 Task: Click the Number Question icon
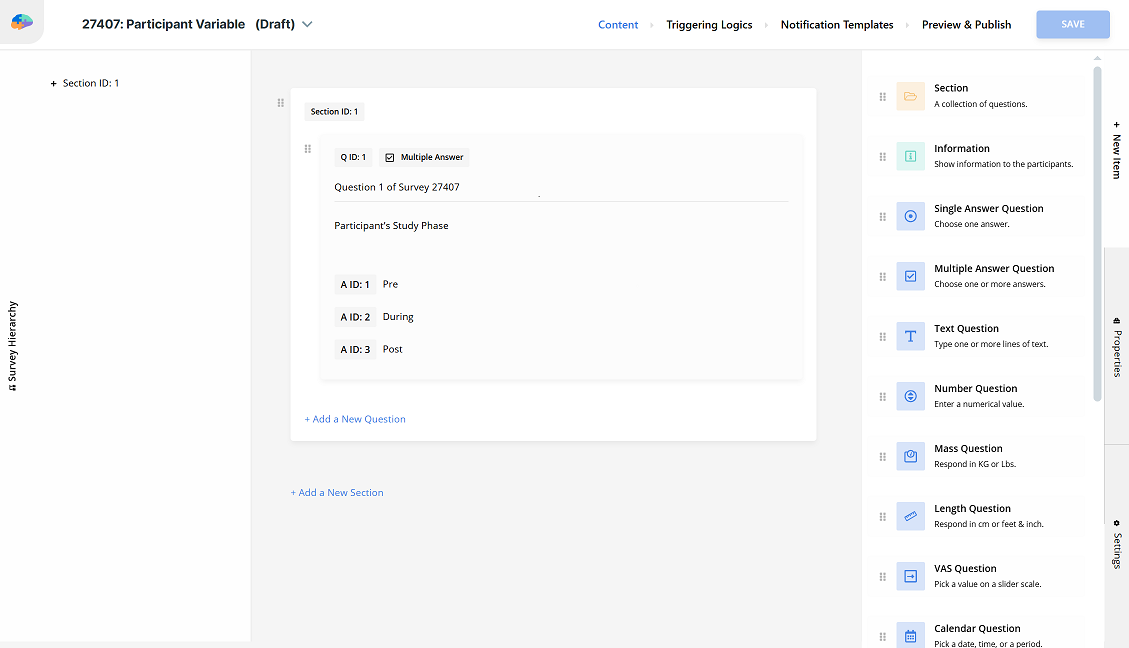910,396
